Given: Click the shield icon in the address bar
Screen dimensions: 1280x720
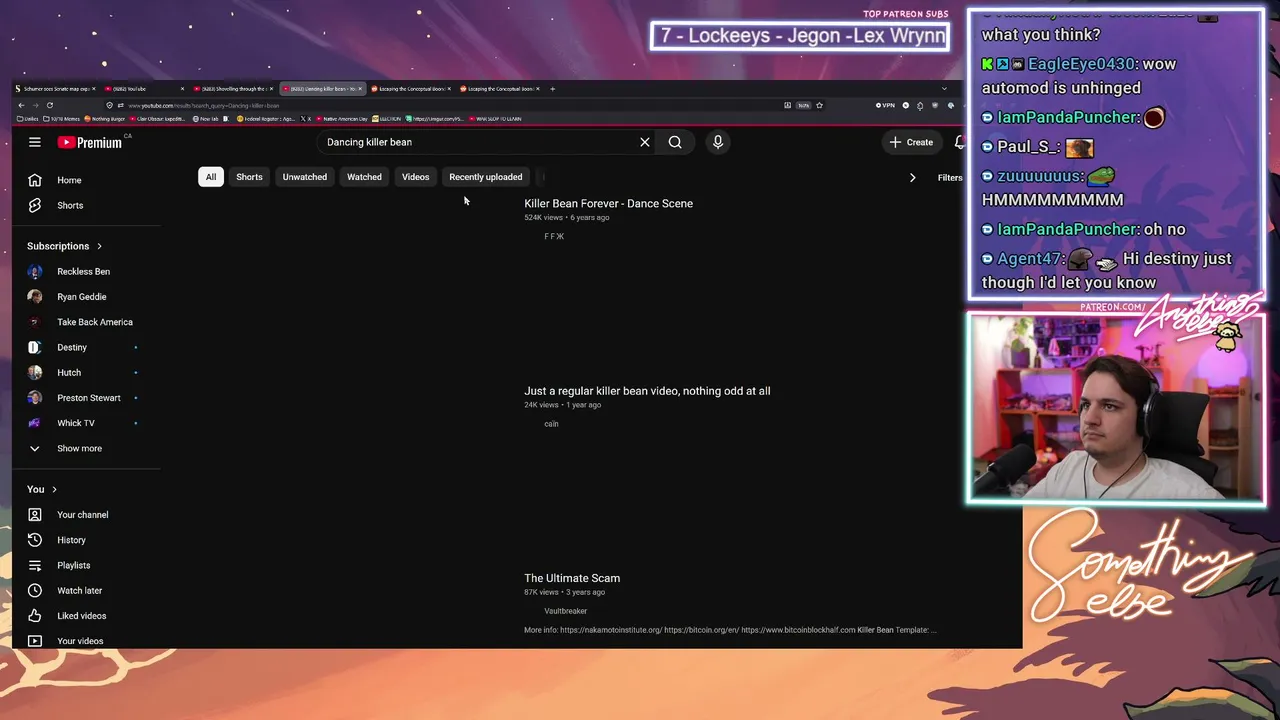Looking at the screenshot, I should click(x=110, y=105).
